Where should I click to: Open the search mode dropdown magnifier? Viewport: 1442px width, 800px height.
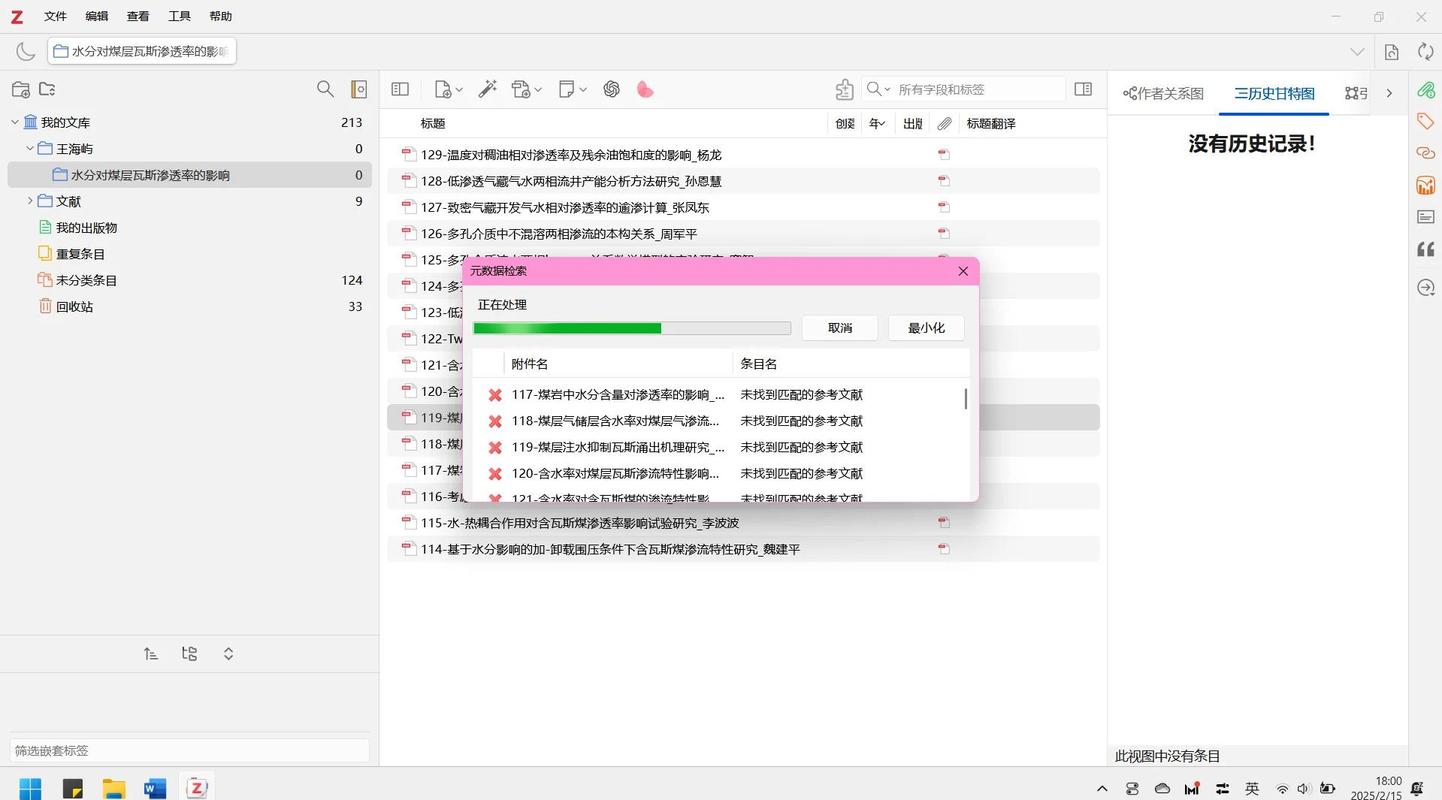878,89
